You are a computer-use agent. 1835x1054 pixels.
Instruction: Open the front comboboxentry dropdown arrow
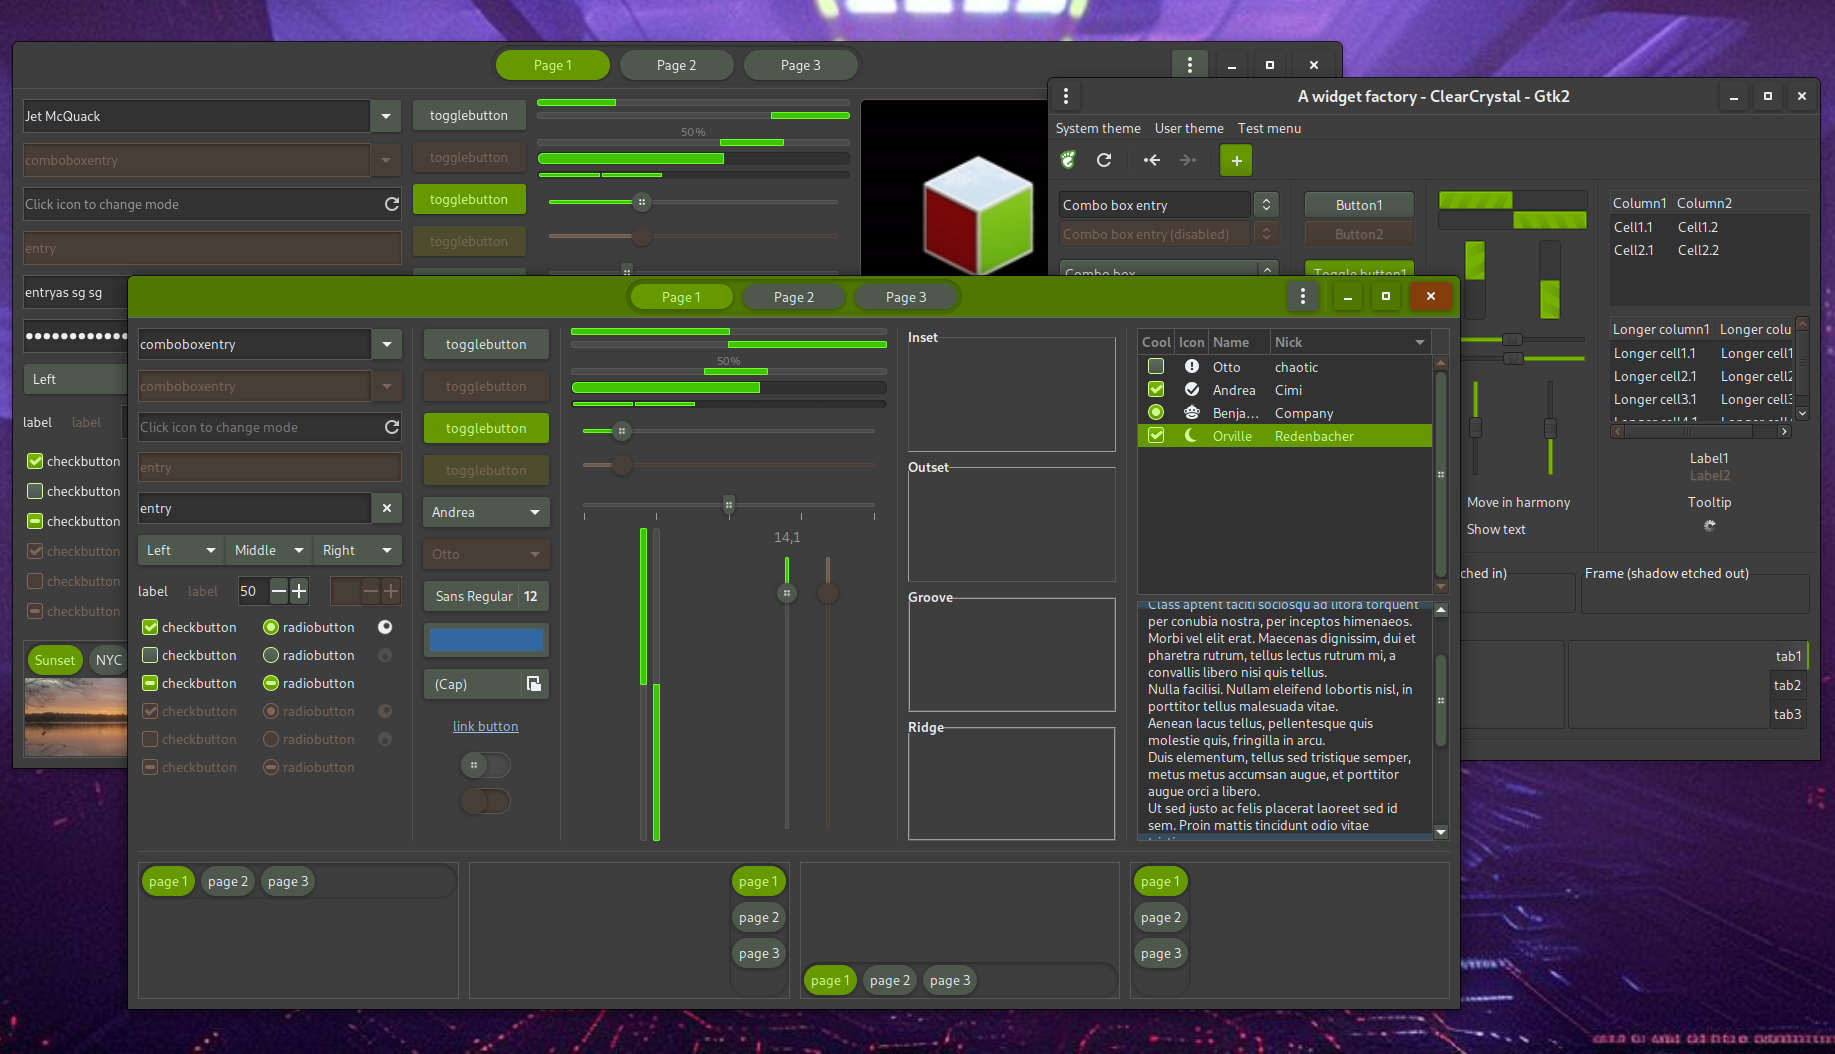tap(387, 344)
